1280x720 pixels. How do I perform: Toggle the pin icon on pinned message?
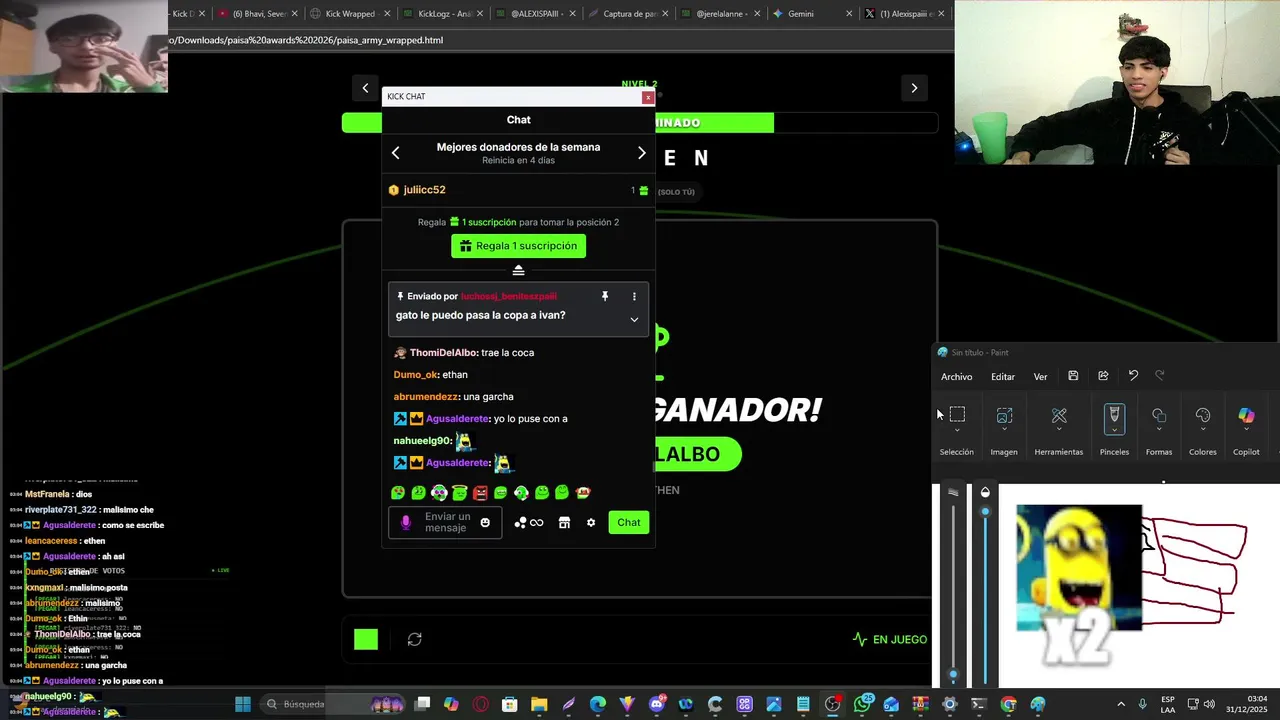pos(605,296)
